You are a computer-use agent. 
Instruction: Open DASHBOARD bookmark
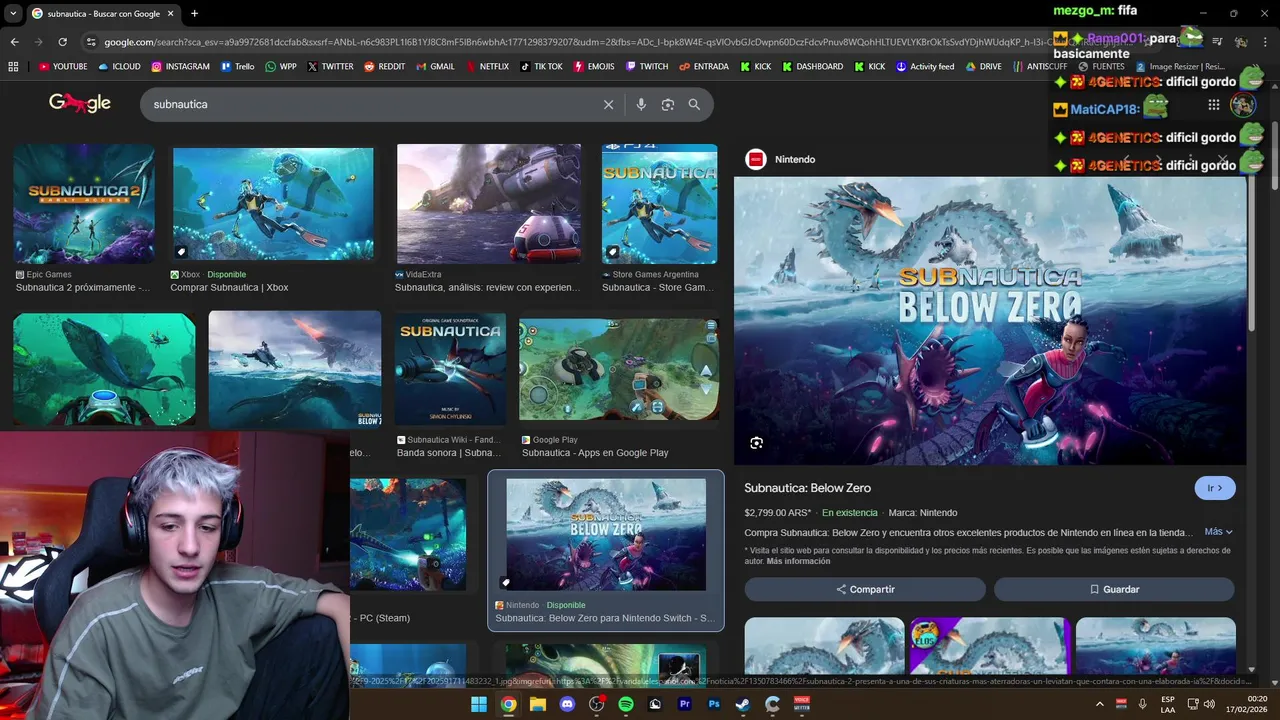tap(812, 67)
